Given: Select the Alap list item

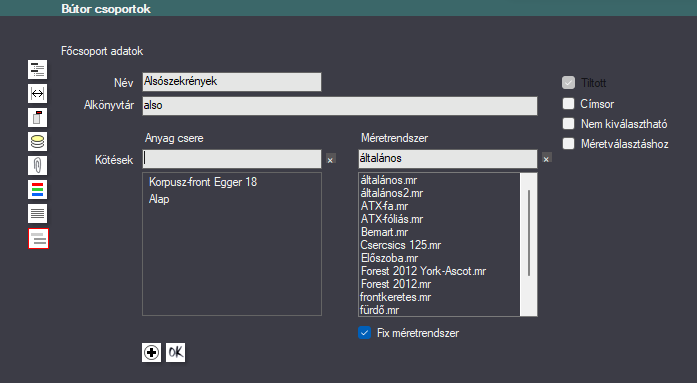Looking at the screenshot, I should point(159,199).
